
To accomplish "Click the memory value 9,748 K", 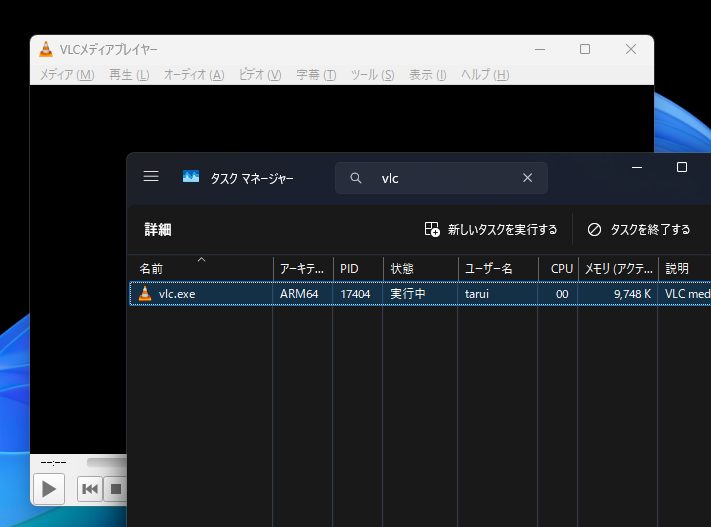I will click(x=632, y=294).
